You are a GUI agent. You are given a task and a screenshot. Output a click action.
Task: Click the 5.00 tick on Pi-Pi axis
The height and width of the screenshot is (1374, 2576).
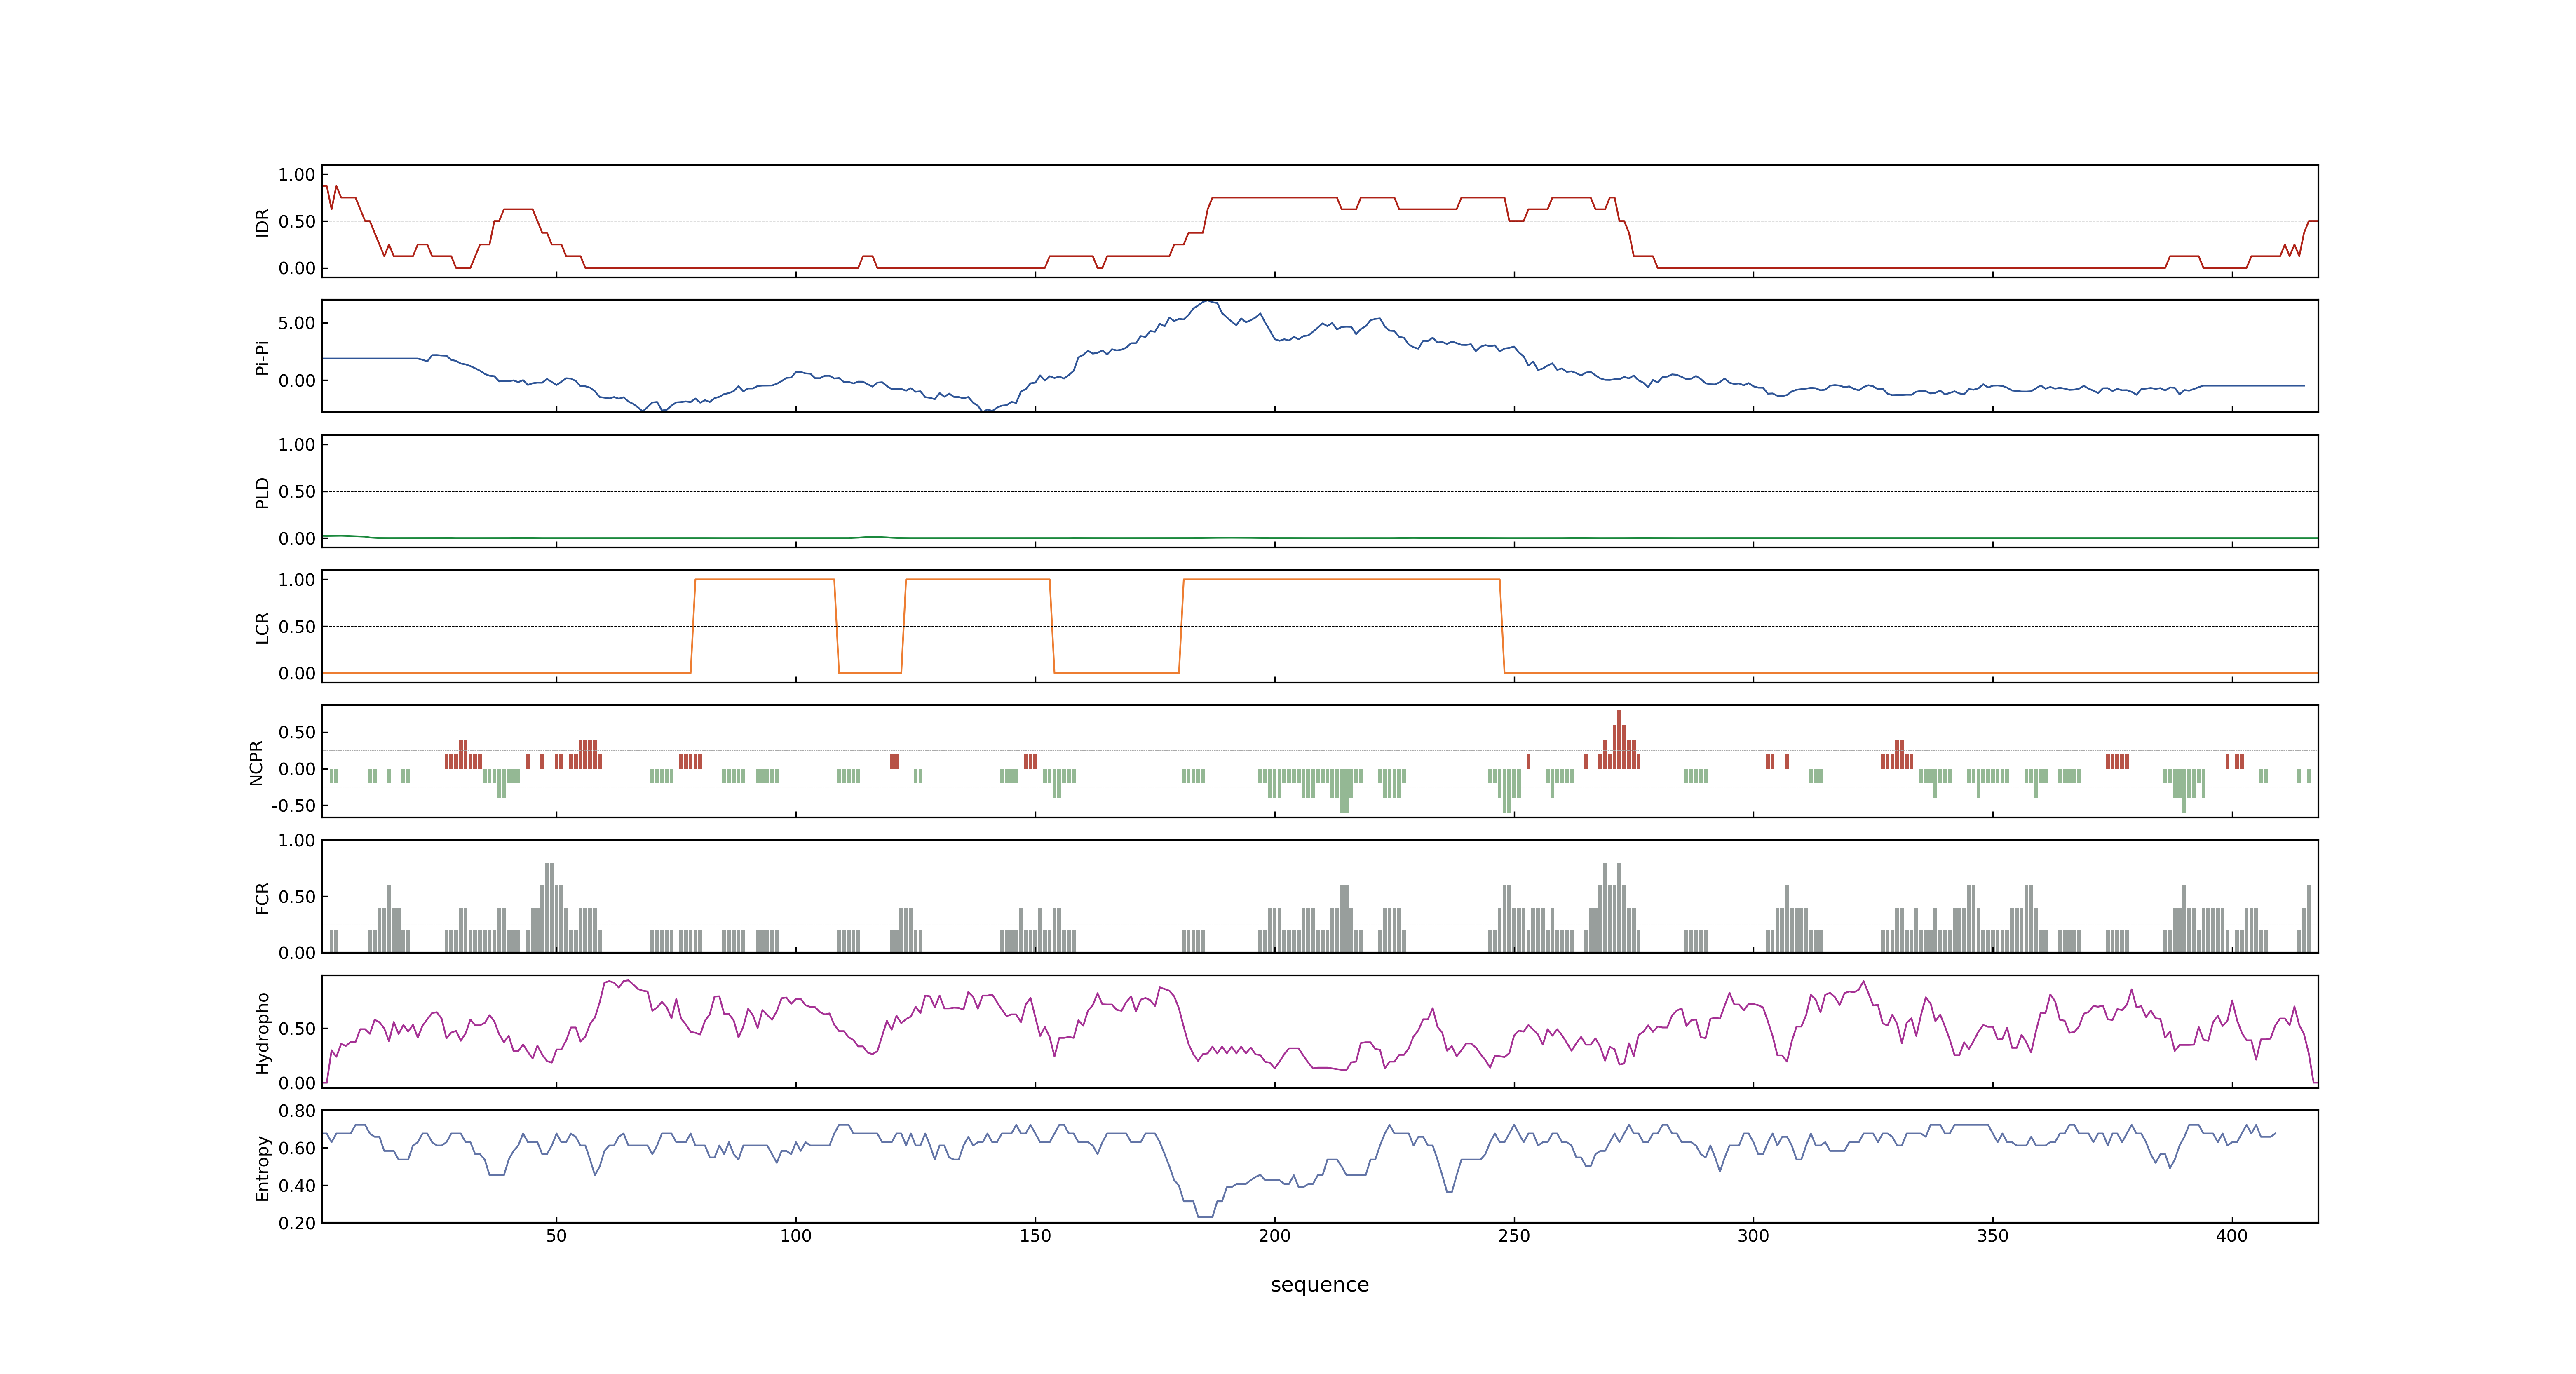(x=297, y=323)
